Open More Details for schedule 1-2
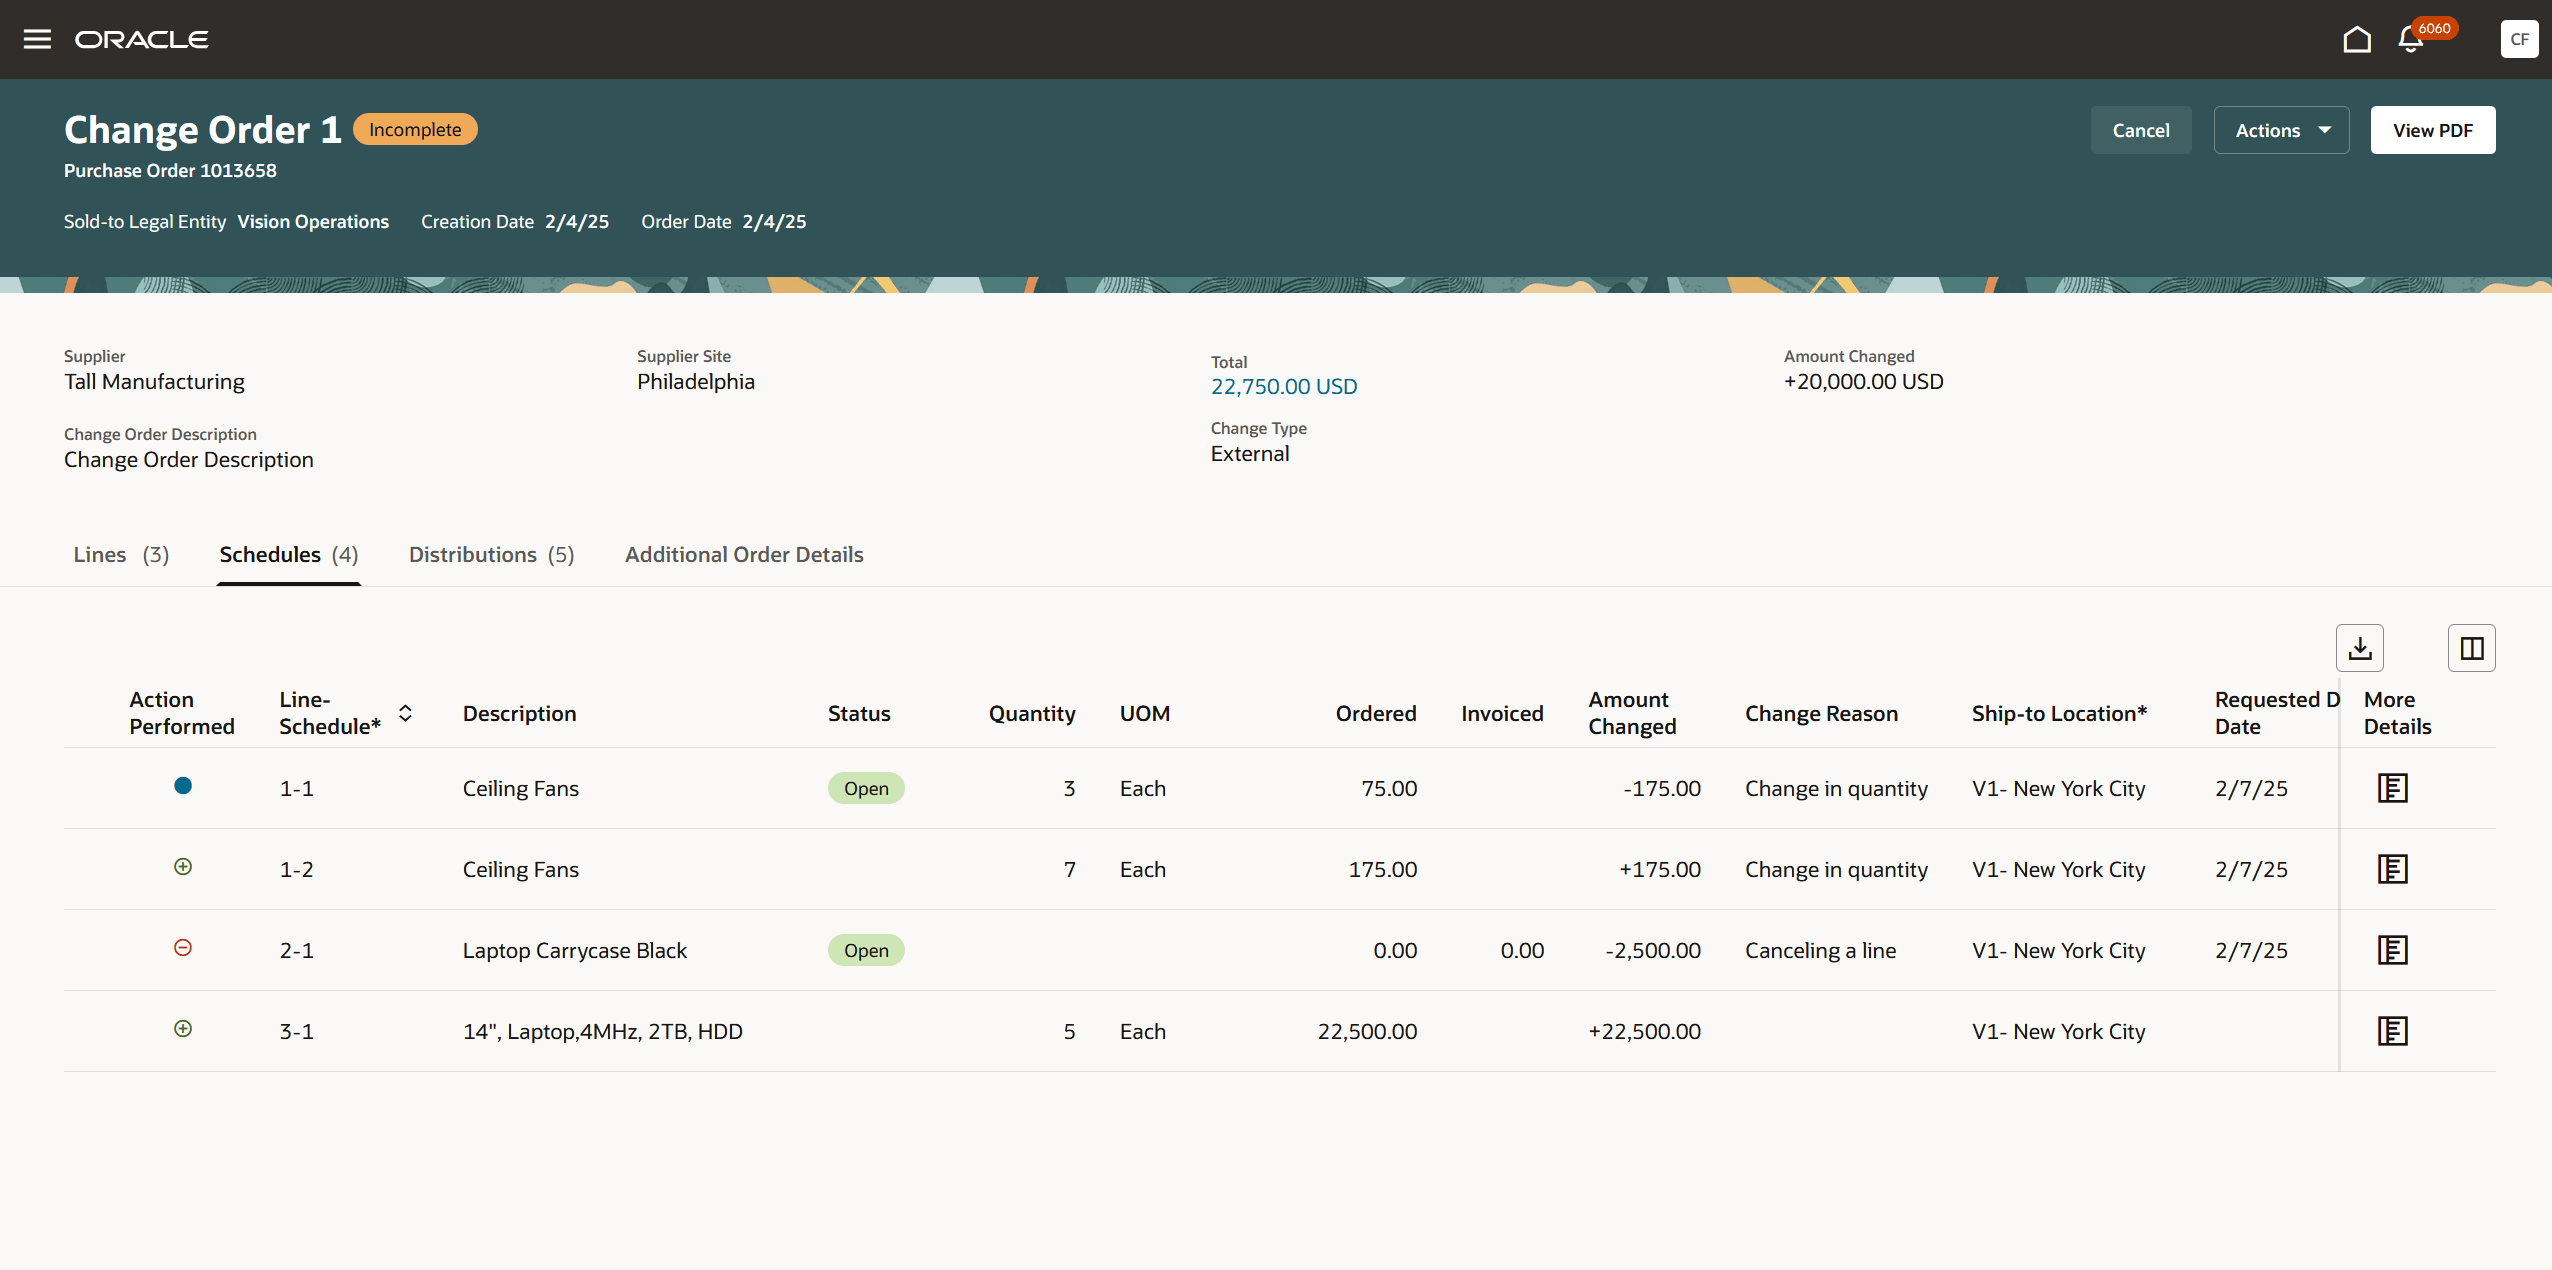The image size is (2552, 1270). click(x=2391, y=869)
